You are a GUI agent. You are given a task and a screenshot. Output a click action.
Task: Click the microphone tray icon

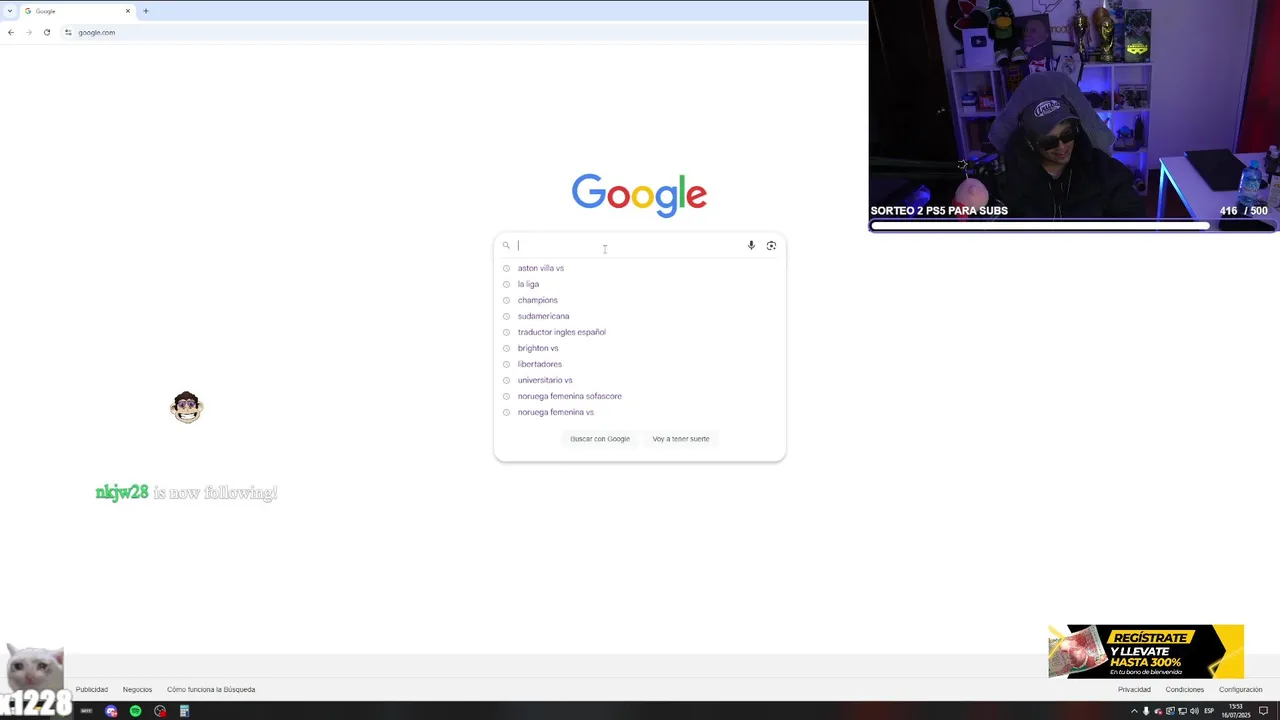1146,711
